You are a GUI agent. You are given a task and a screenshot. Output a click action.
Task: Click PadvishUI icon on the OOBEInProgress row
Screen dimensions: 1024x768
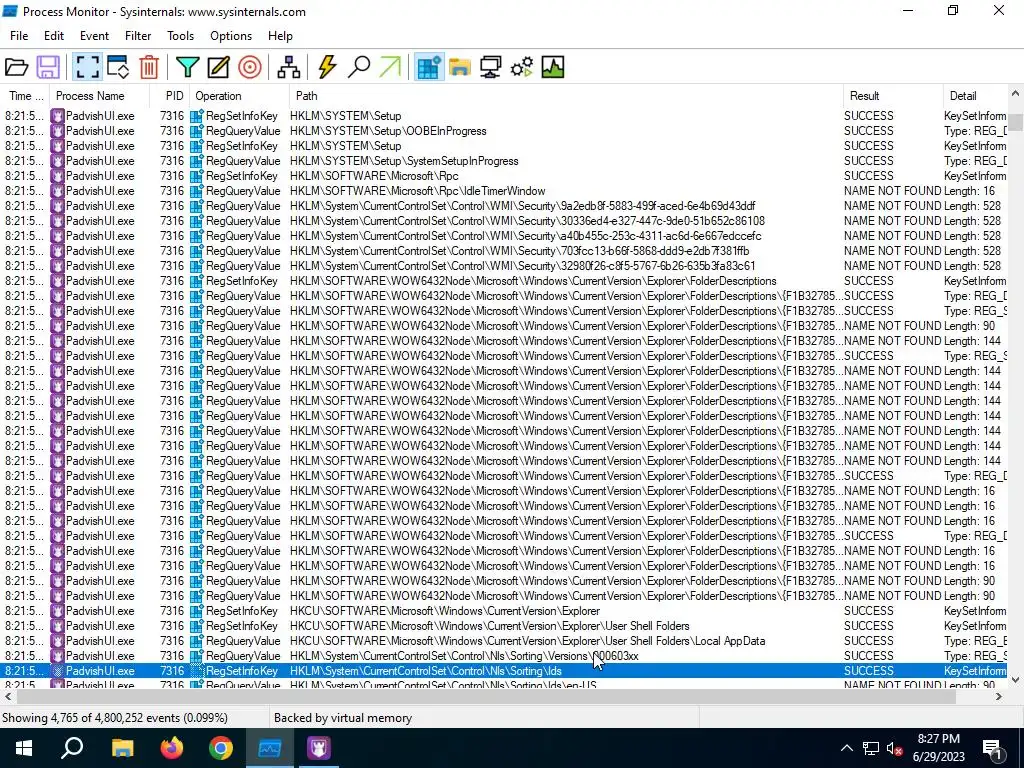click(57, 131)
